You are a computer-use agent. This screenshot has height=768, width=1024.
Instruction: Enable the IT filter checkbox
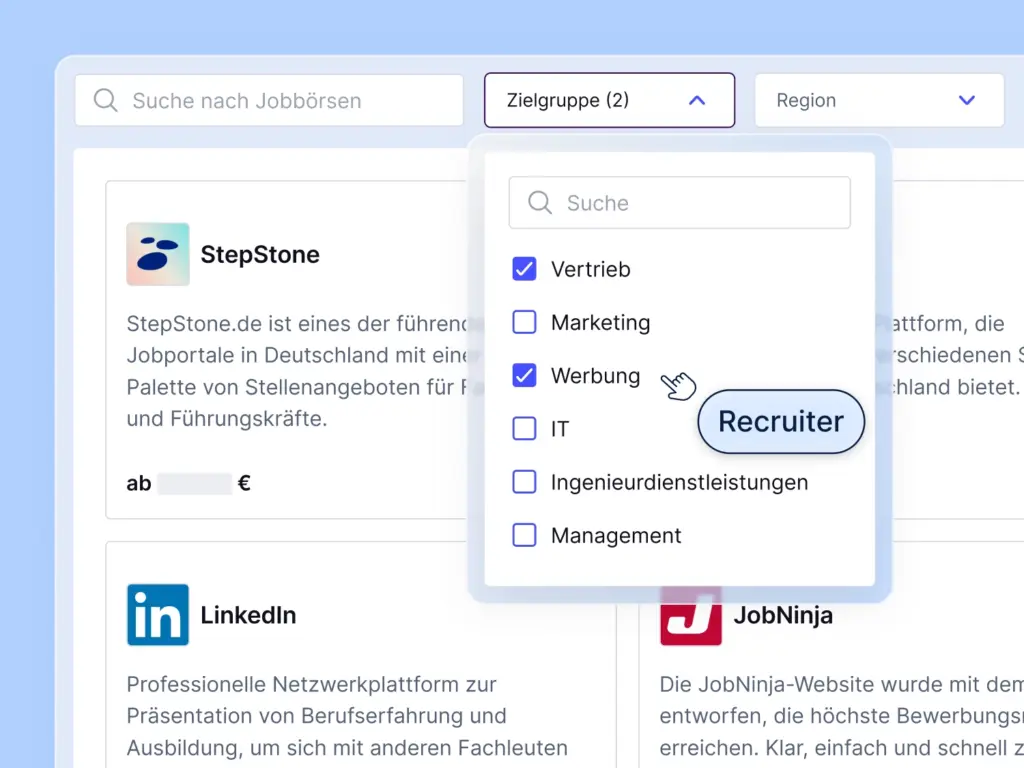[524, 428]
